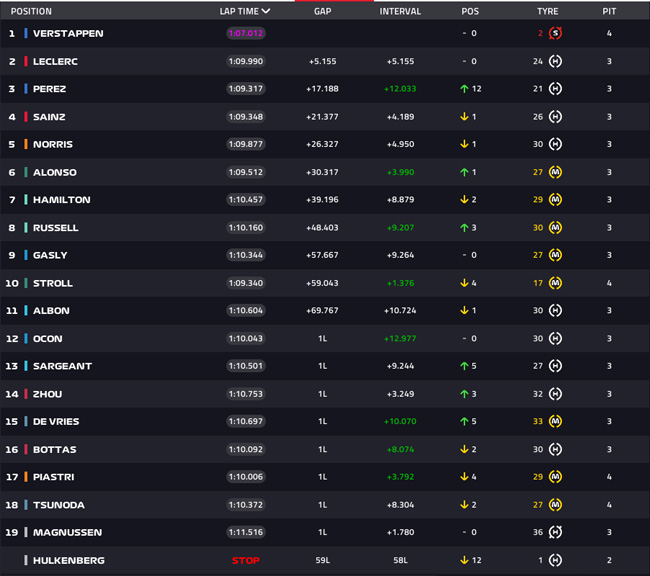Click the medium tyre icon for De Vries

pos(555,421)
